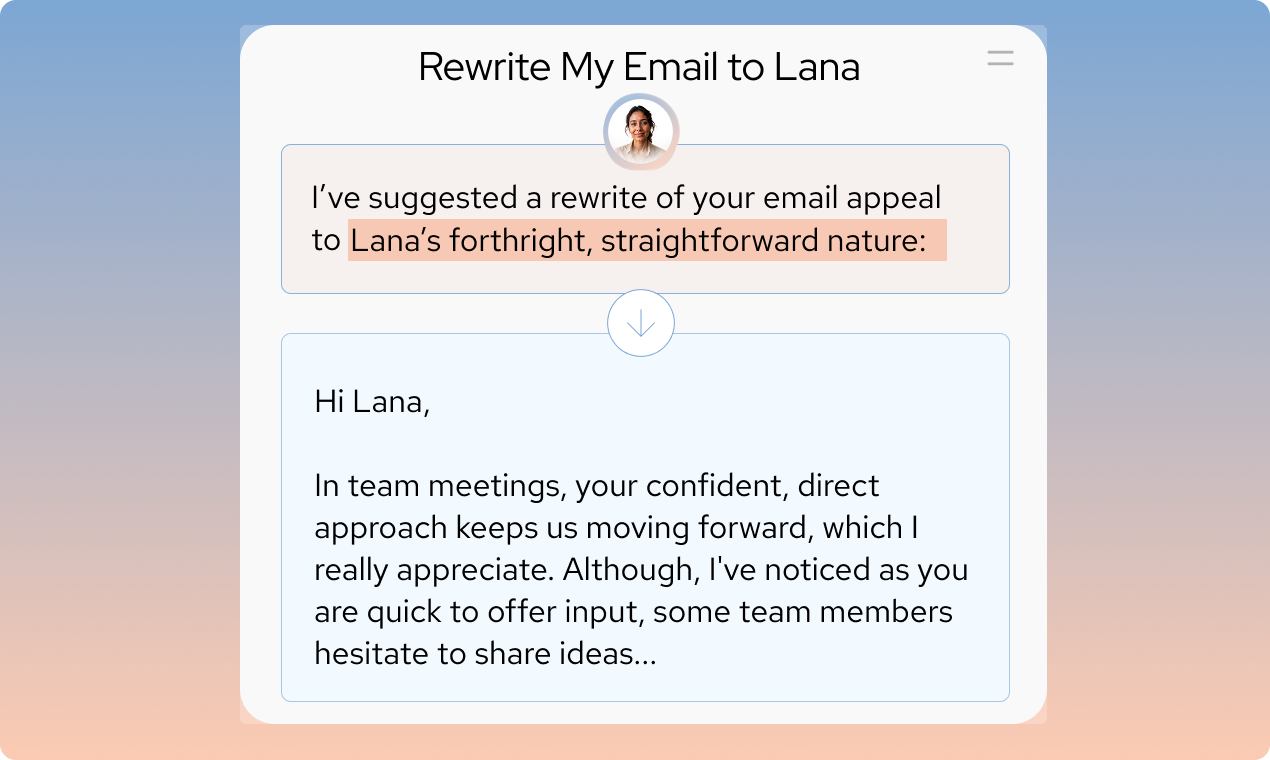Open the menu from the top-right corner
Image resolution: width=1270 pixels, height=760 pixels.
click(x=999, y=57)
